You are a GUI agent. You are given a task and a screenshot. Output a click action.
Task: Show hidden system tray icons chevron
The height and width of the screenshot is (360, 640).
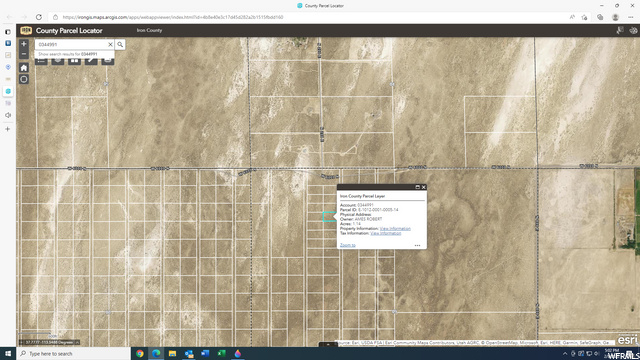tap(565, 353)
